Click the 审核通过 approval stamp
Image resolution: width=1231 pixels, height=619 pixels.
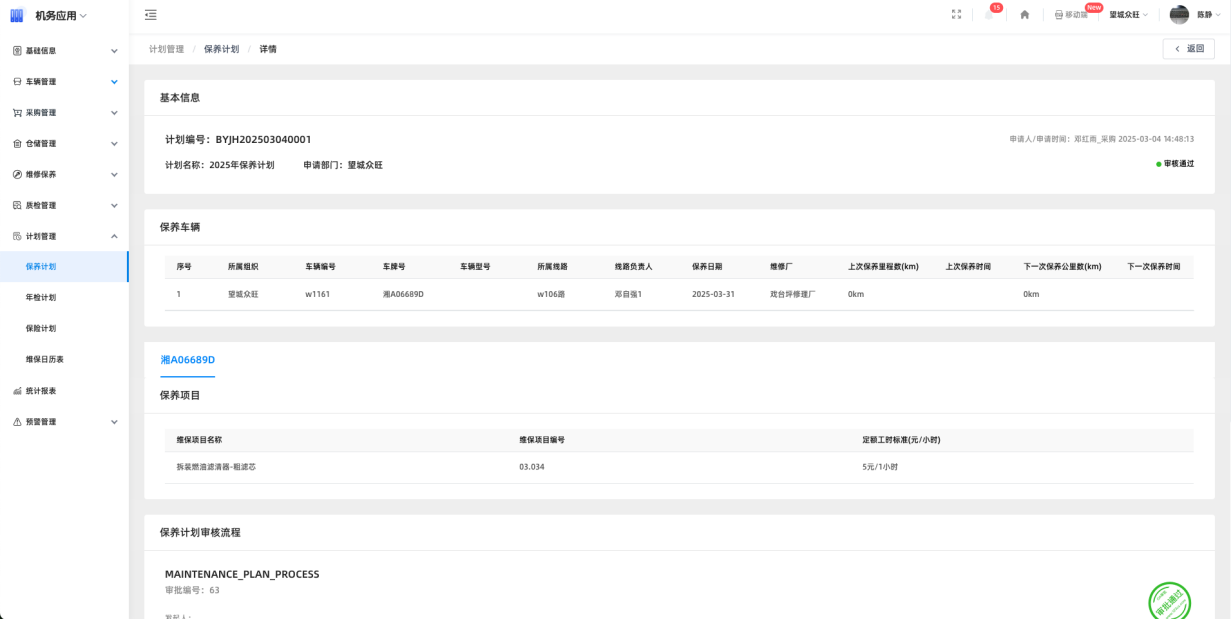tap(1168, 601)
